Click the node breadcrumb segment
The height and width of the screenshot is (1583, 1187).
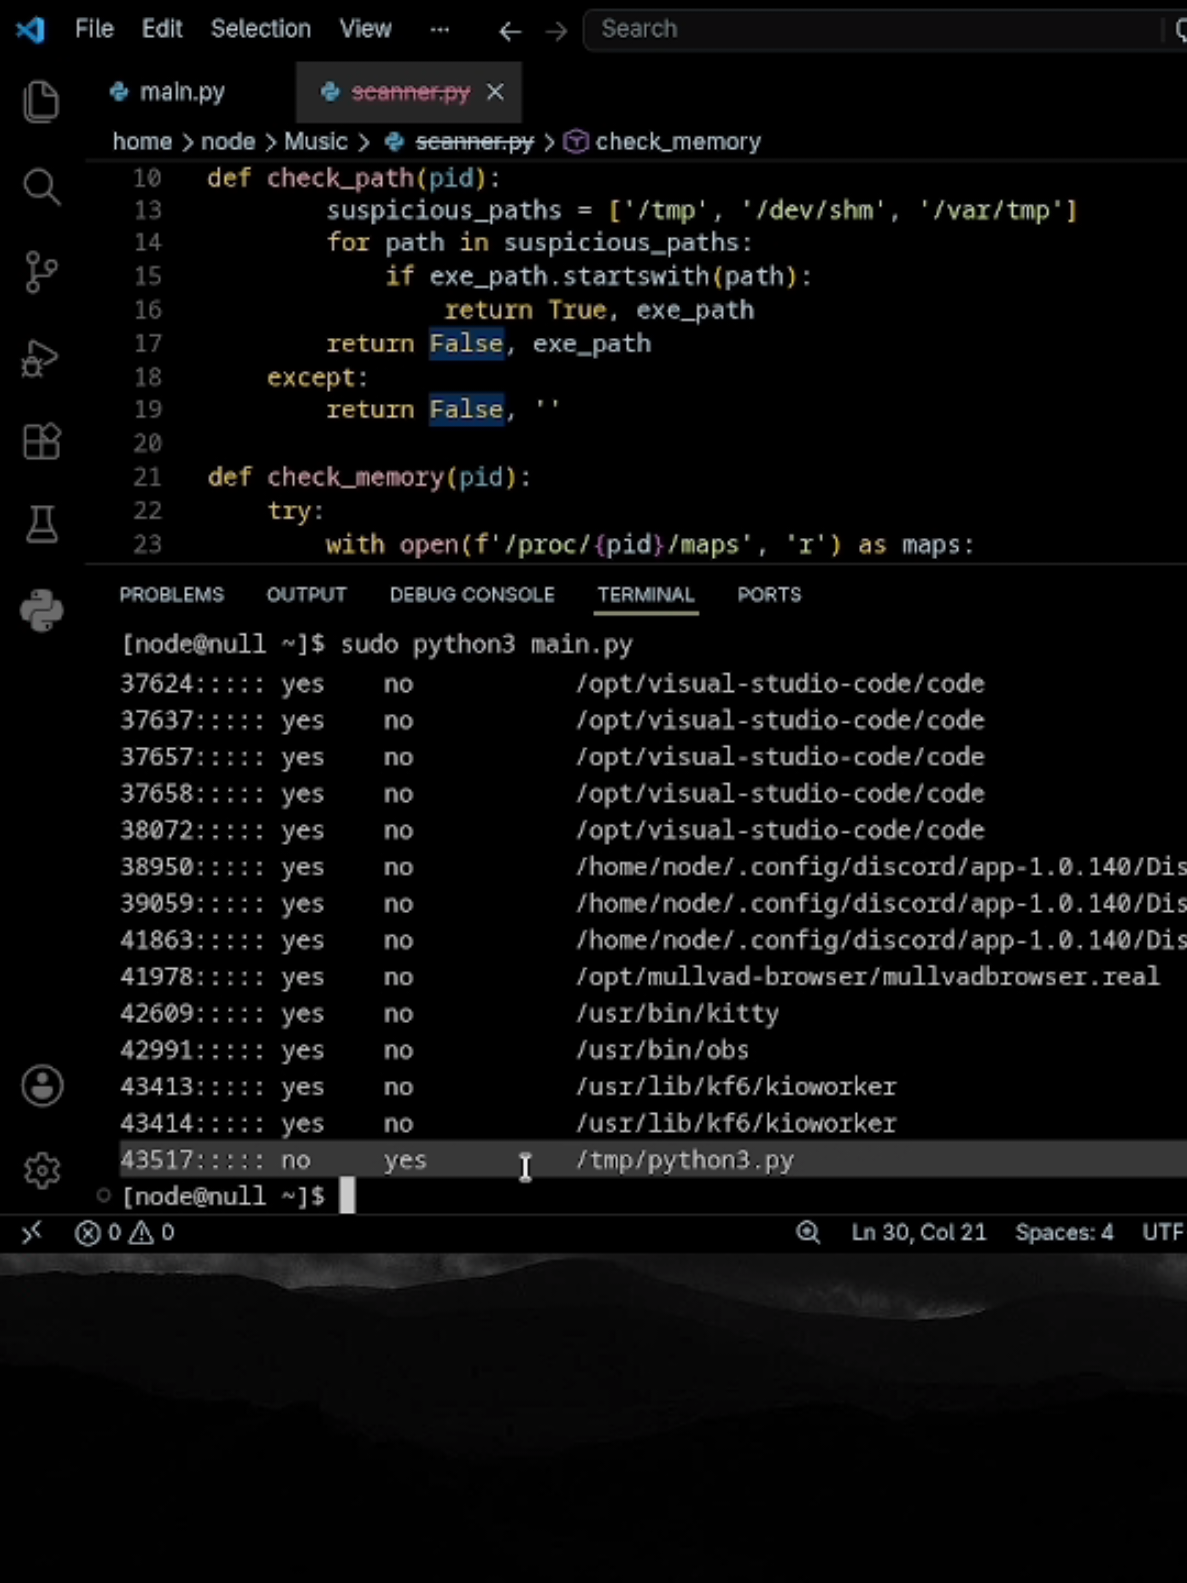(228, 142)
